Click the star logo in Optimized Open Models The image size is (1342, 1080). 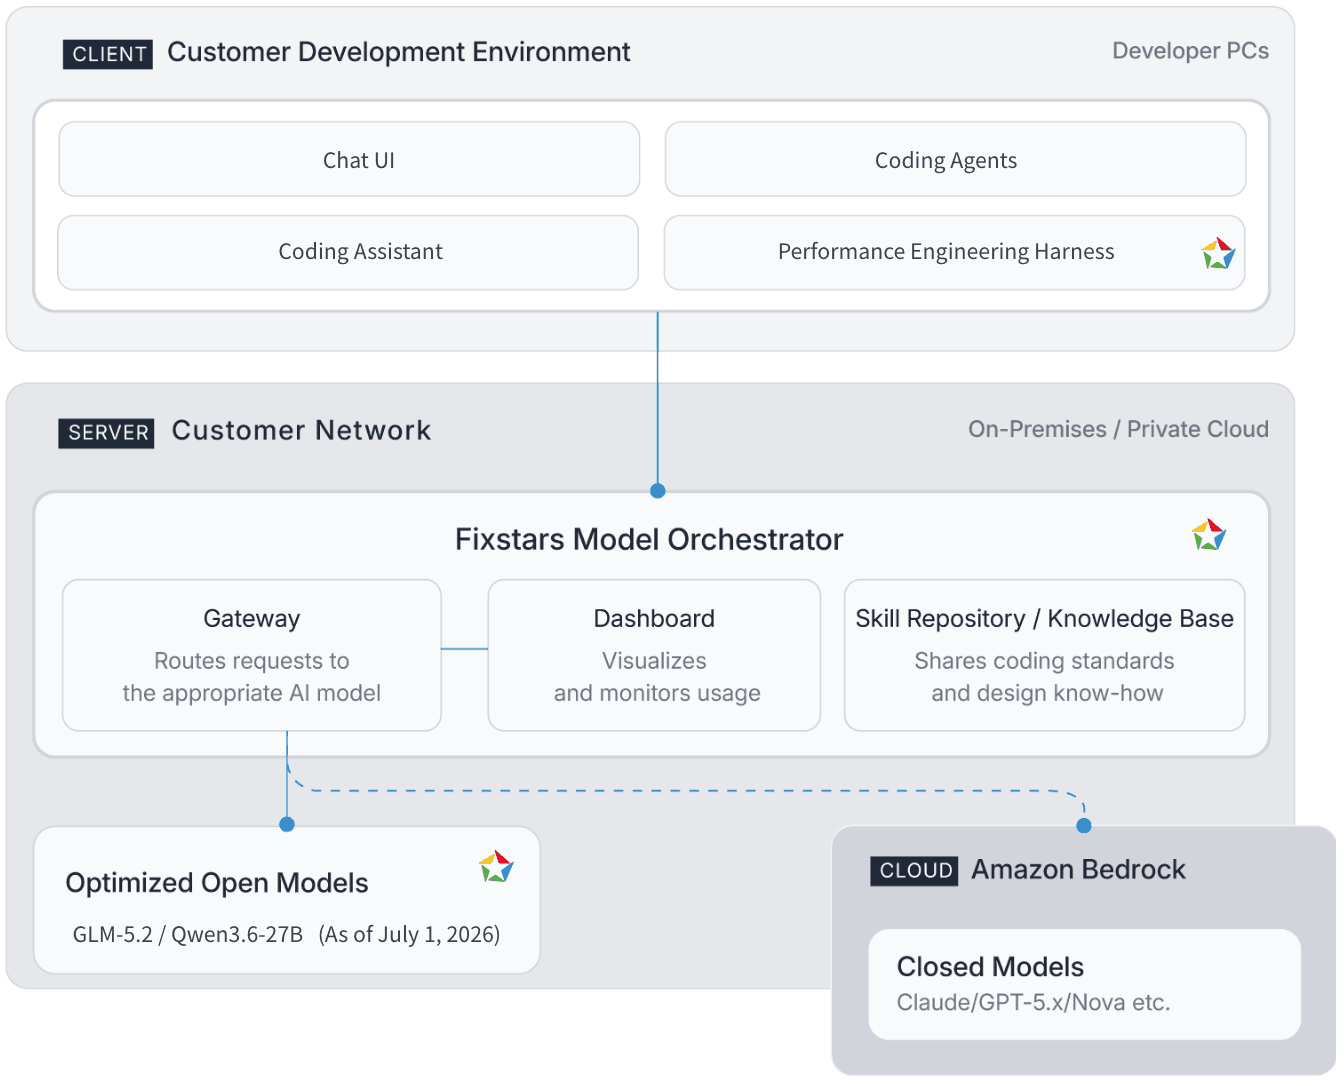pyautogui.click(x=496, y=866)
